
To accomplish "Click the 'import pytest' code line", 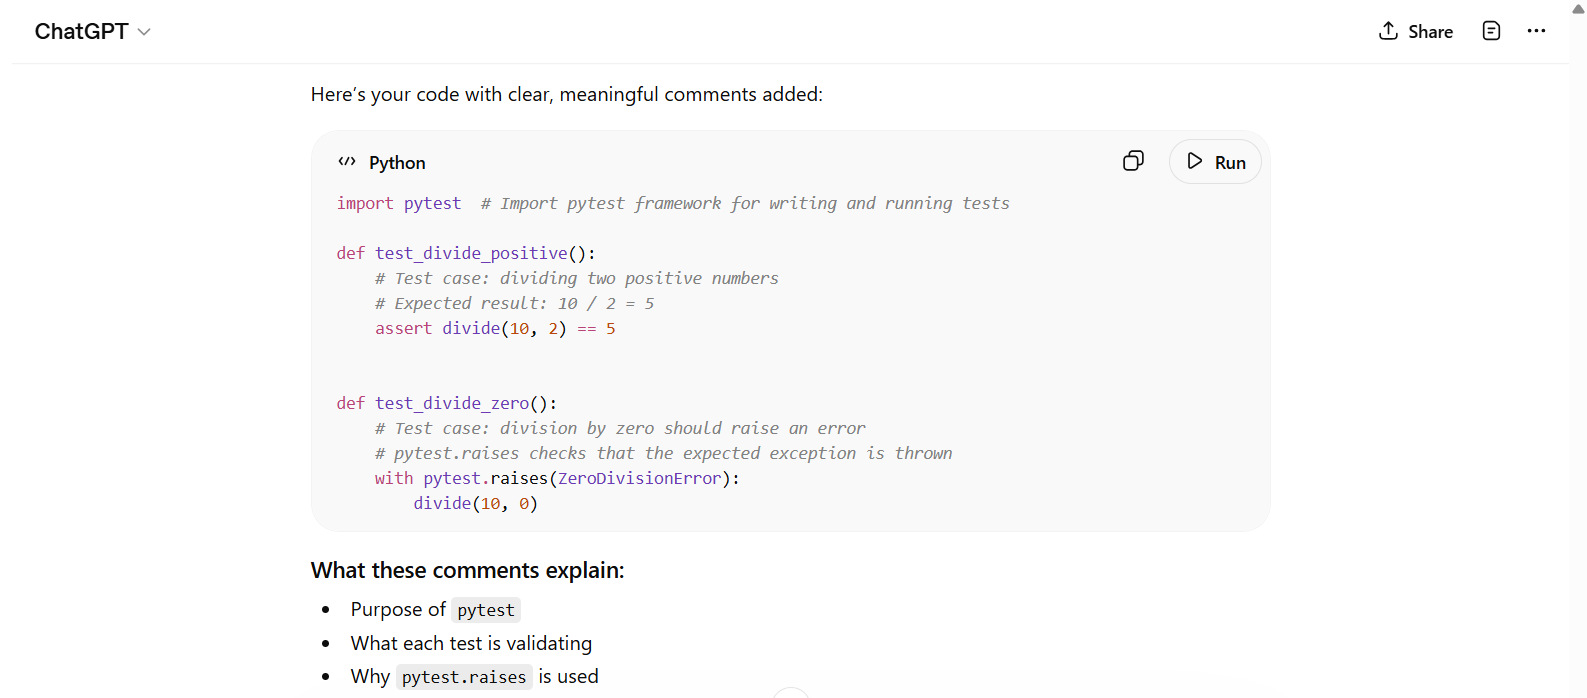I will tap(399, 203).
